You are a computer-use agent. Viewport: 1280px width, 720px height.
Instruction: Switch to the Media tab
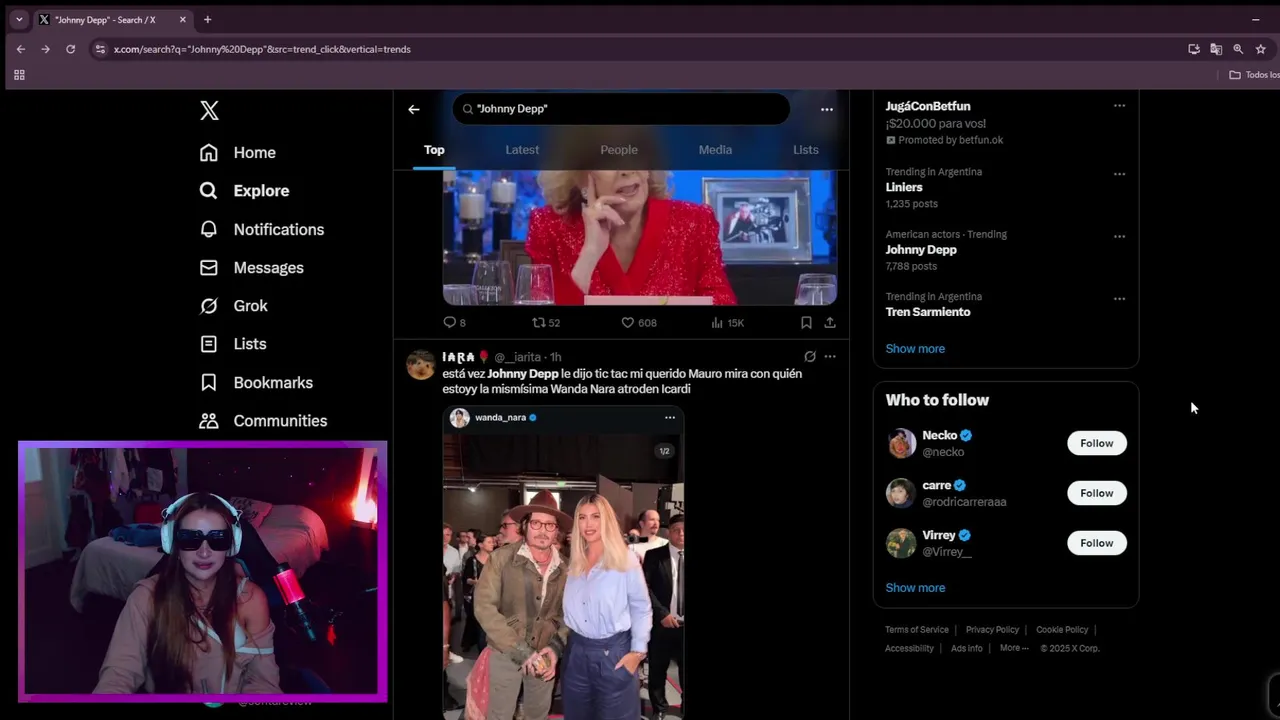[x=715, y=150]
